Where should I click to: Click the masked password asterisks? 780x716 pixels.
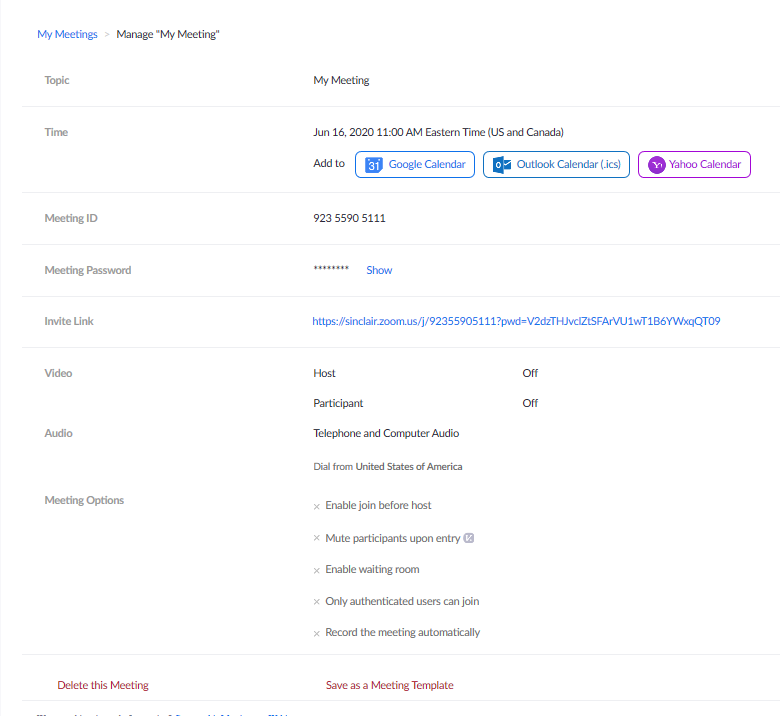pyautogui.click(x=331, y=270)
